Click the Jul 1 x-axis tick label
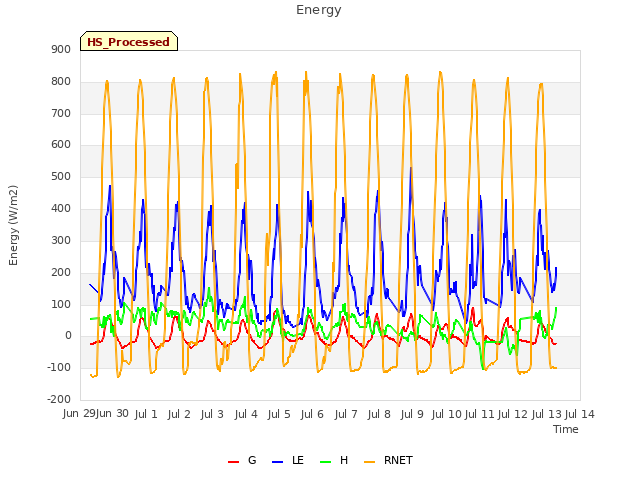The height and width of the screenshot is (480, 640). click(x=146, y=414)
